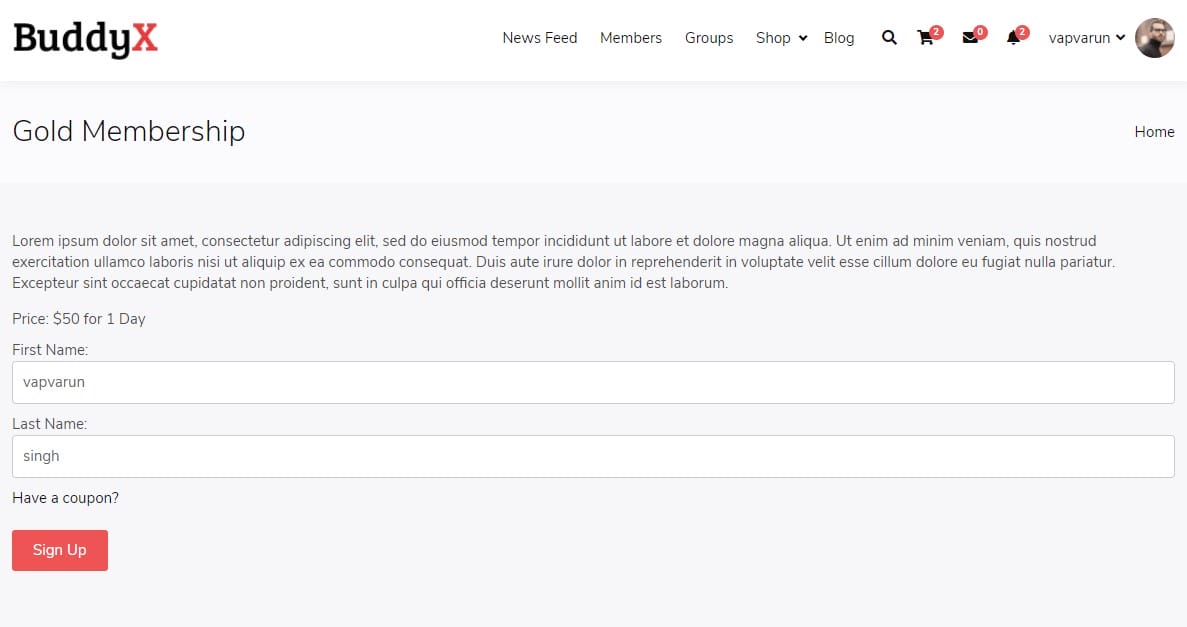Open the Members page
Viewport: 1187px width, 627px height.
[x=631, y=38]
